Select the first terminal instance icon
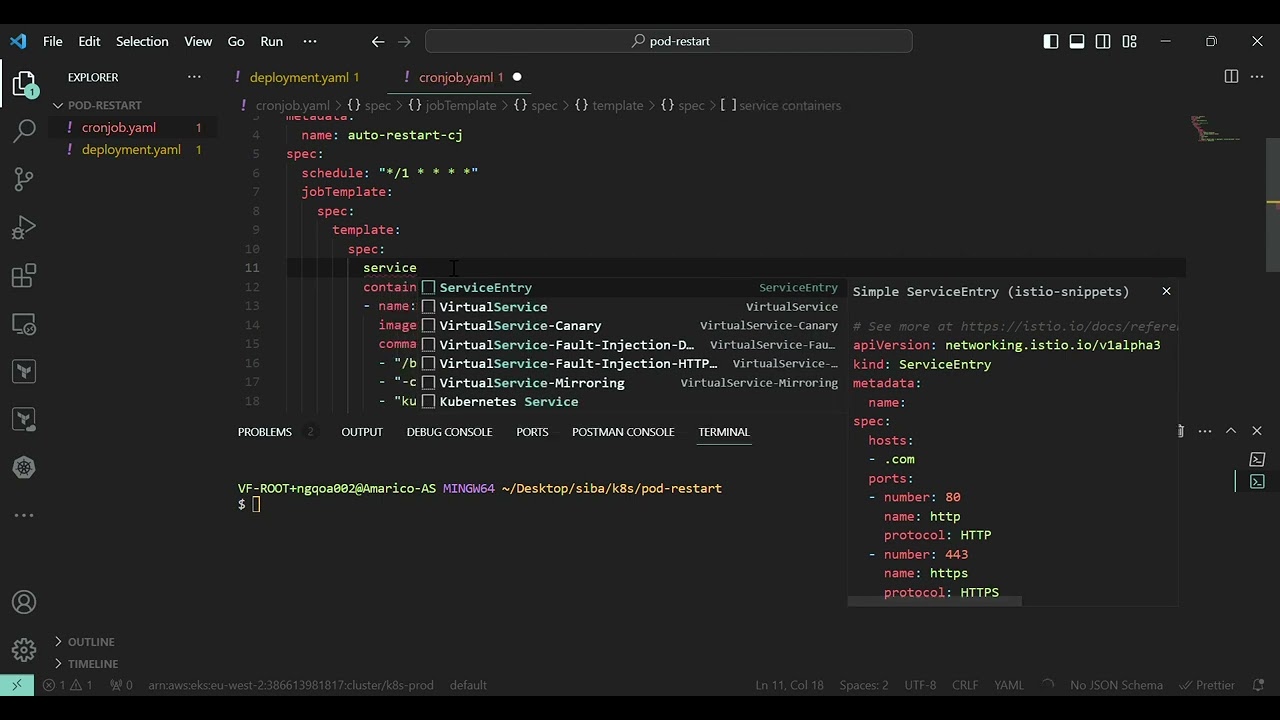 point(1257,459)
